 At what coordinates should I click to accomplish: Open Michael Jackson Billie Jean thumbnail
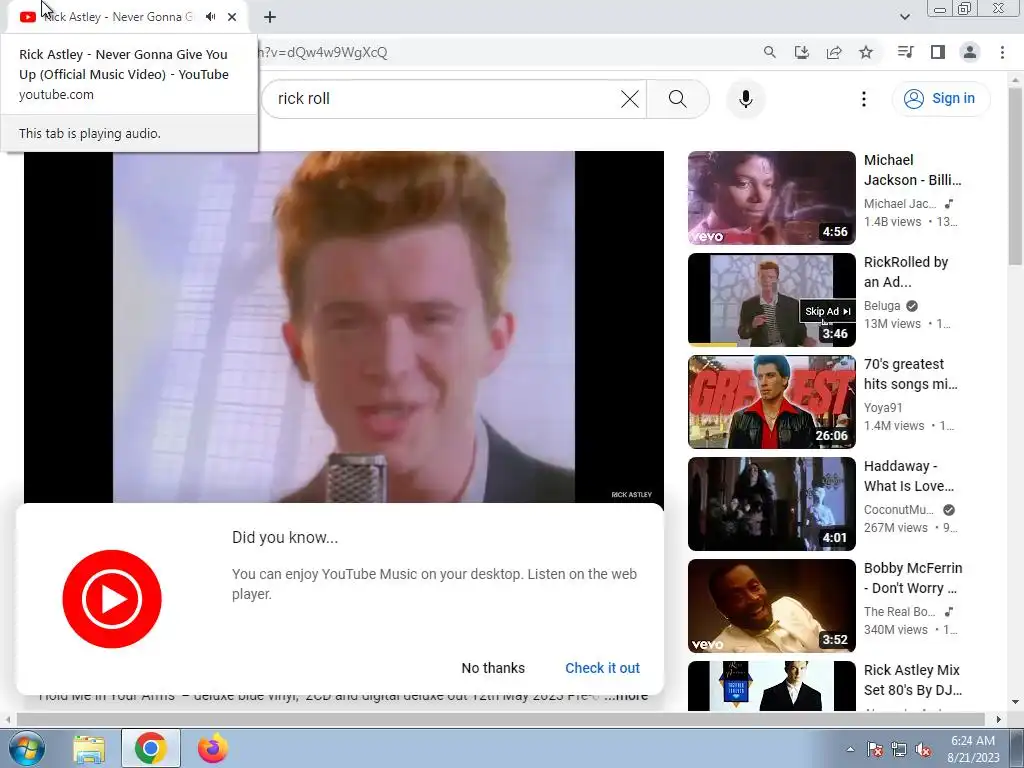coord(771,198)
